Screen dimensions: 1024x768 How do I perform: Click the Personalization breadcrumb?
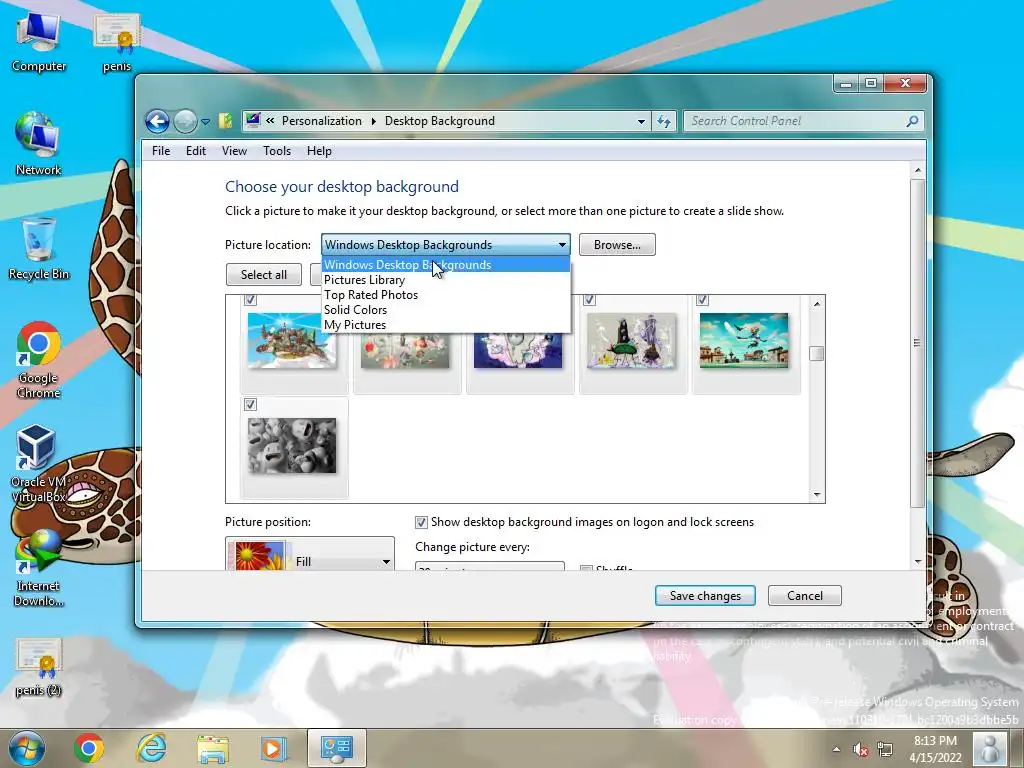[x=321, y=121]
